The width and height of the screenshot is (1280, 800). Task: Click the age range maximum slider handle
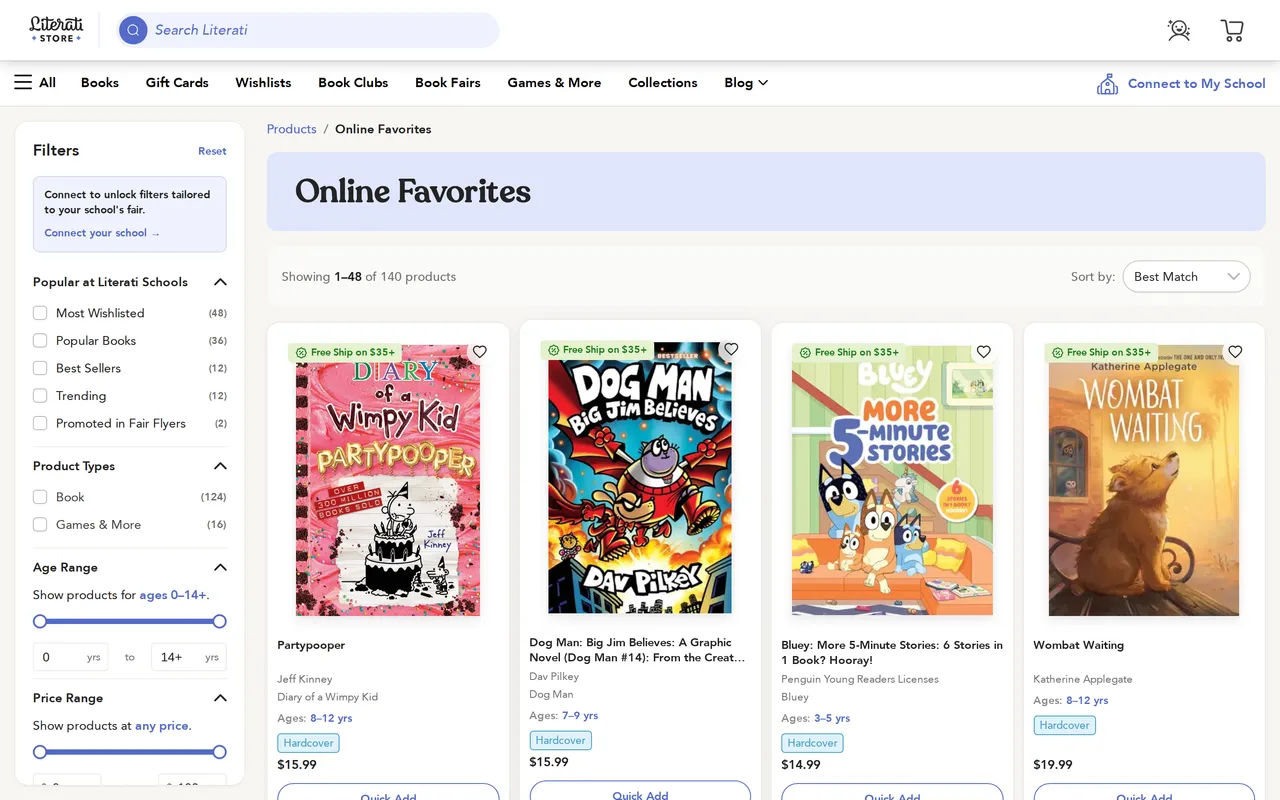pos(220,621)
